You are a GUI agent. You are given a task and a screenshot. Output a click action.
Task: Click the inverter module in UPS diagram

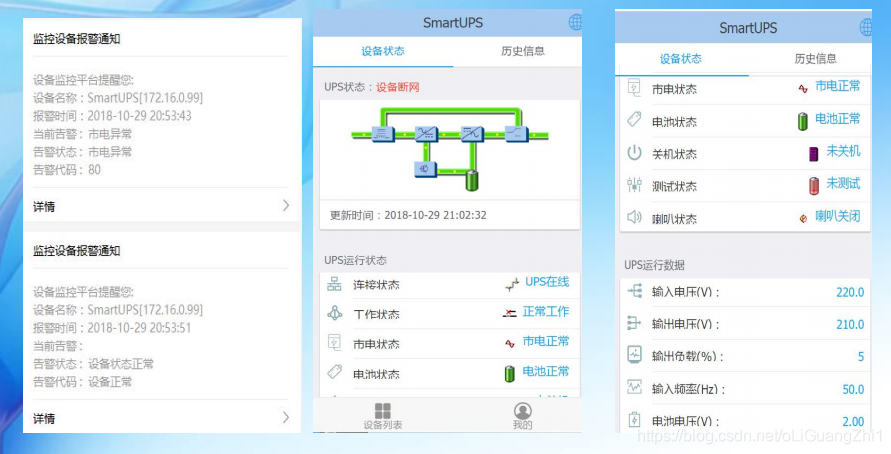click(x=472, y=134)
